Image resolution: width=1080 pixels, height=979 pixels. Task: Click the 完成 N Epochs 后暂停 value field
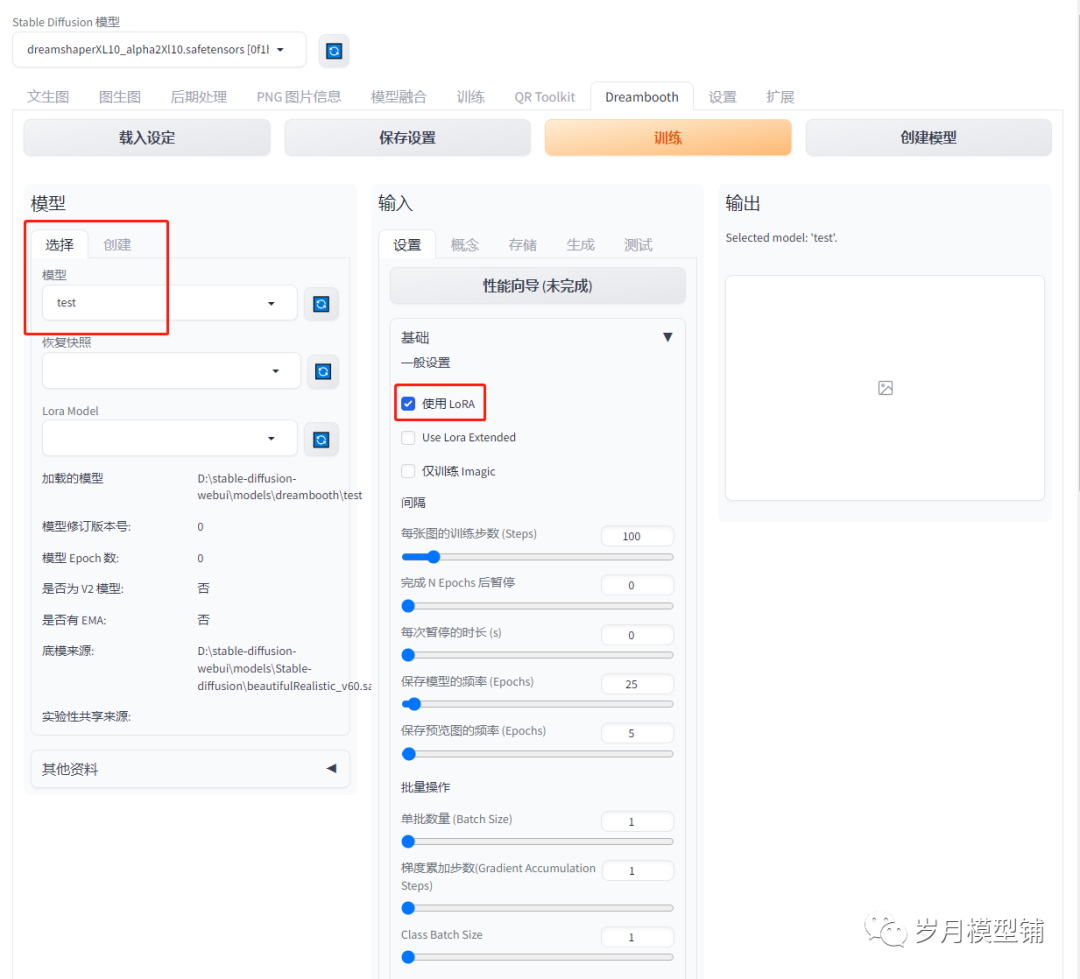(638, 585)
